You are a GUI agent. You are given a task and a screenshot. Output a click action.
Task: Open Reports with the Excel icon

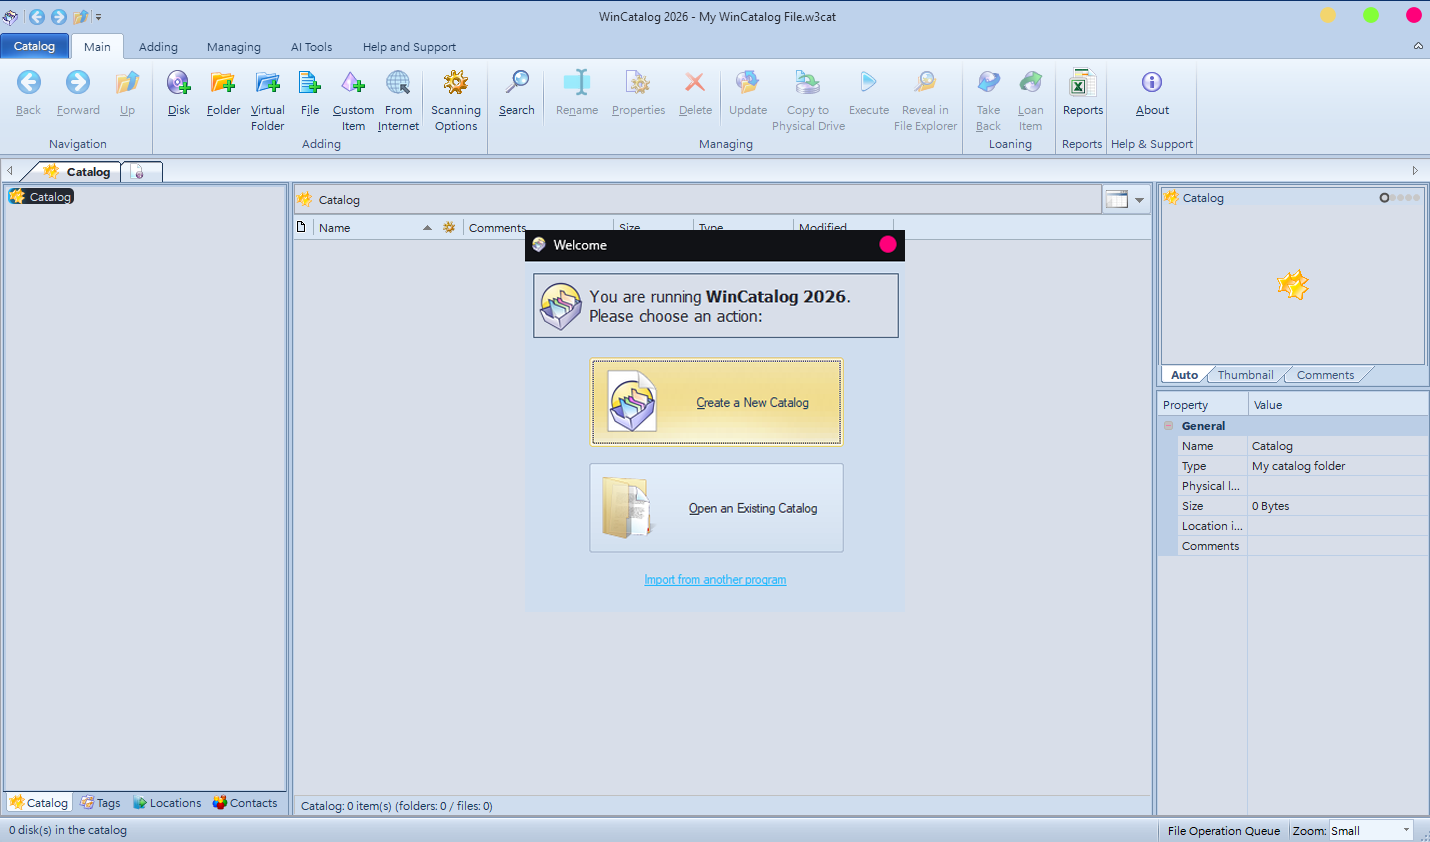[x=1083, y=93]
